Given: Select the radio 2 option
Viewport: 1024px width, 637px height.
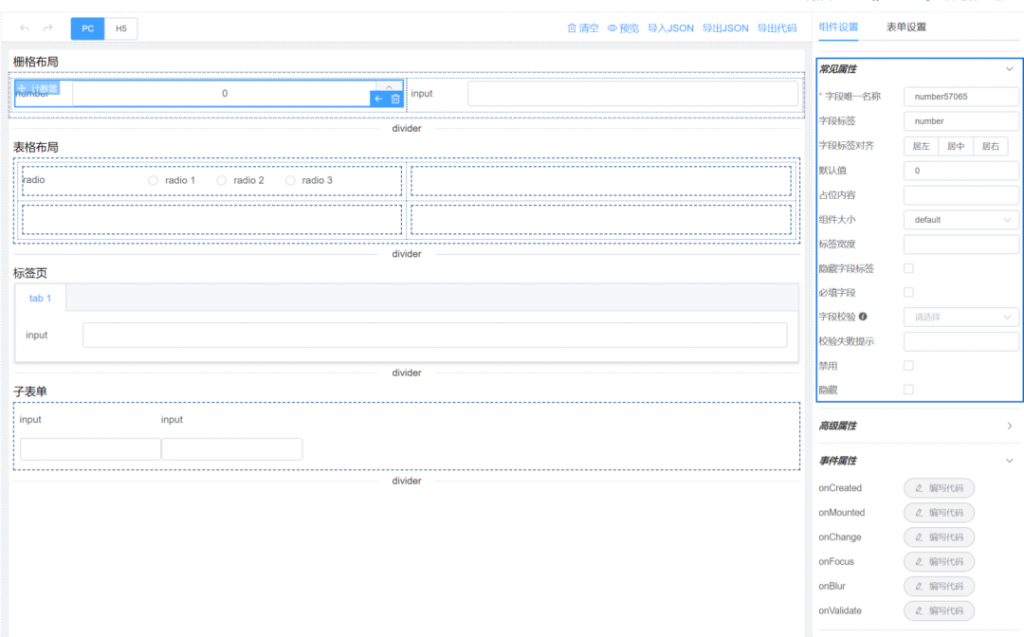Looking at the screenshot, I should tap(222, 180).
